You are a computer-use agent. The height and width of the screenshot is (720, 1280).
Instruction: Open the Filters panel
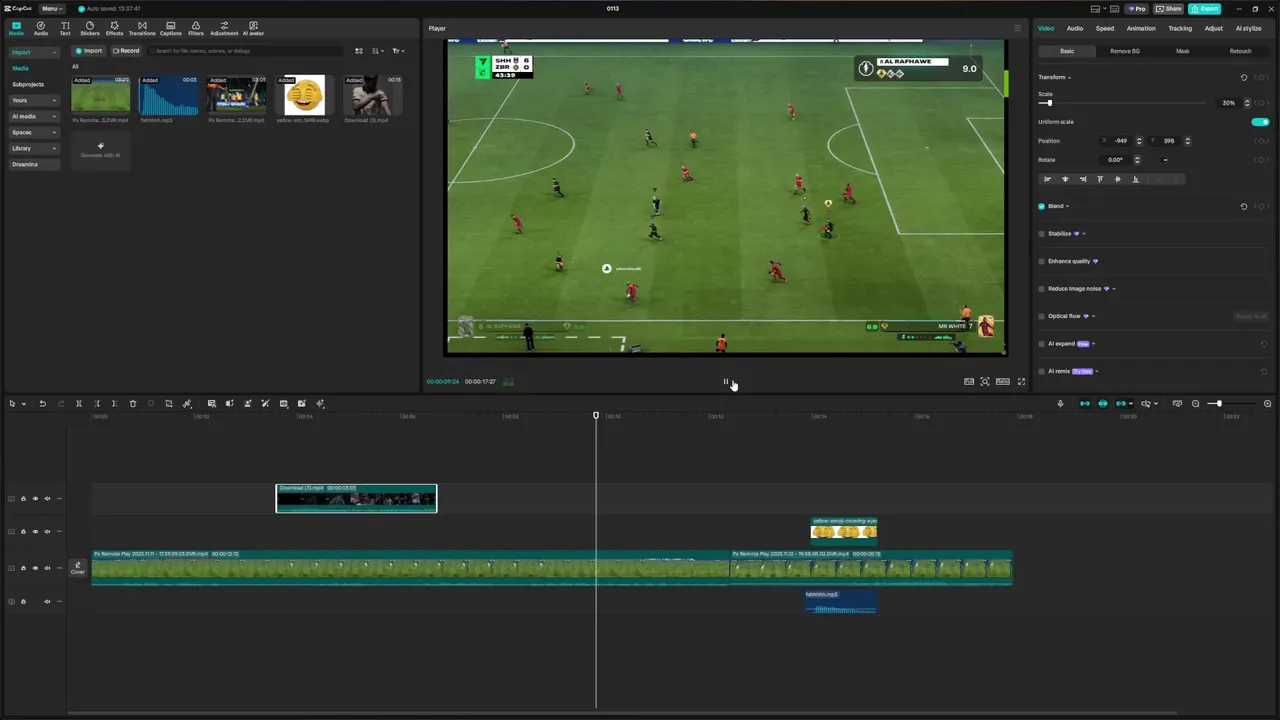pos(196,28)
